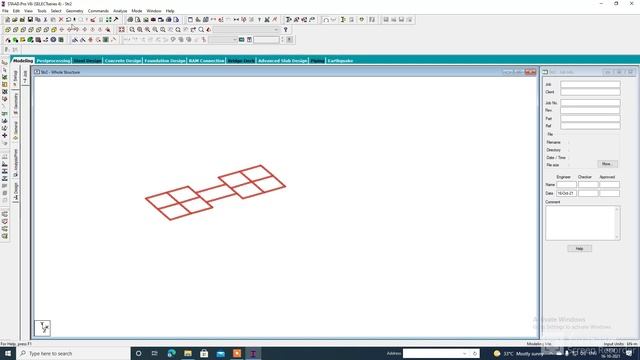The width and height of the screenshot is (640, 360).
Task: Click the round blue icon in third toolbar row
Action: click(x=53, y=40)
